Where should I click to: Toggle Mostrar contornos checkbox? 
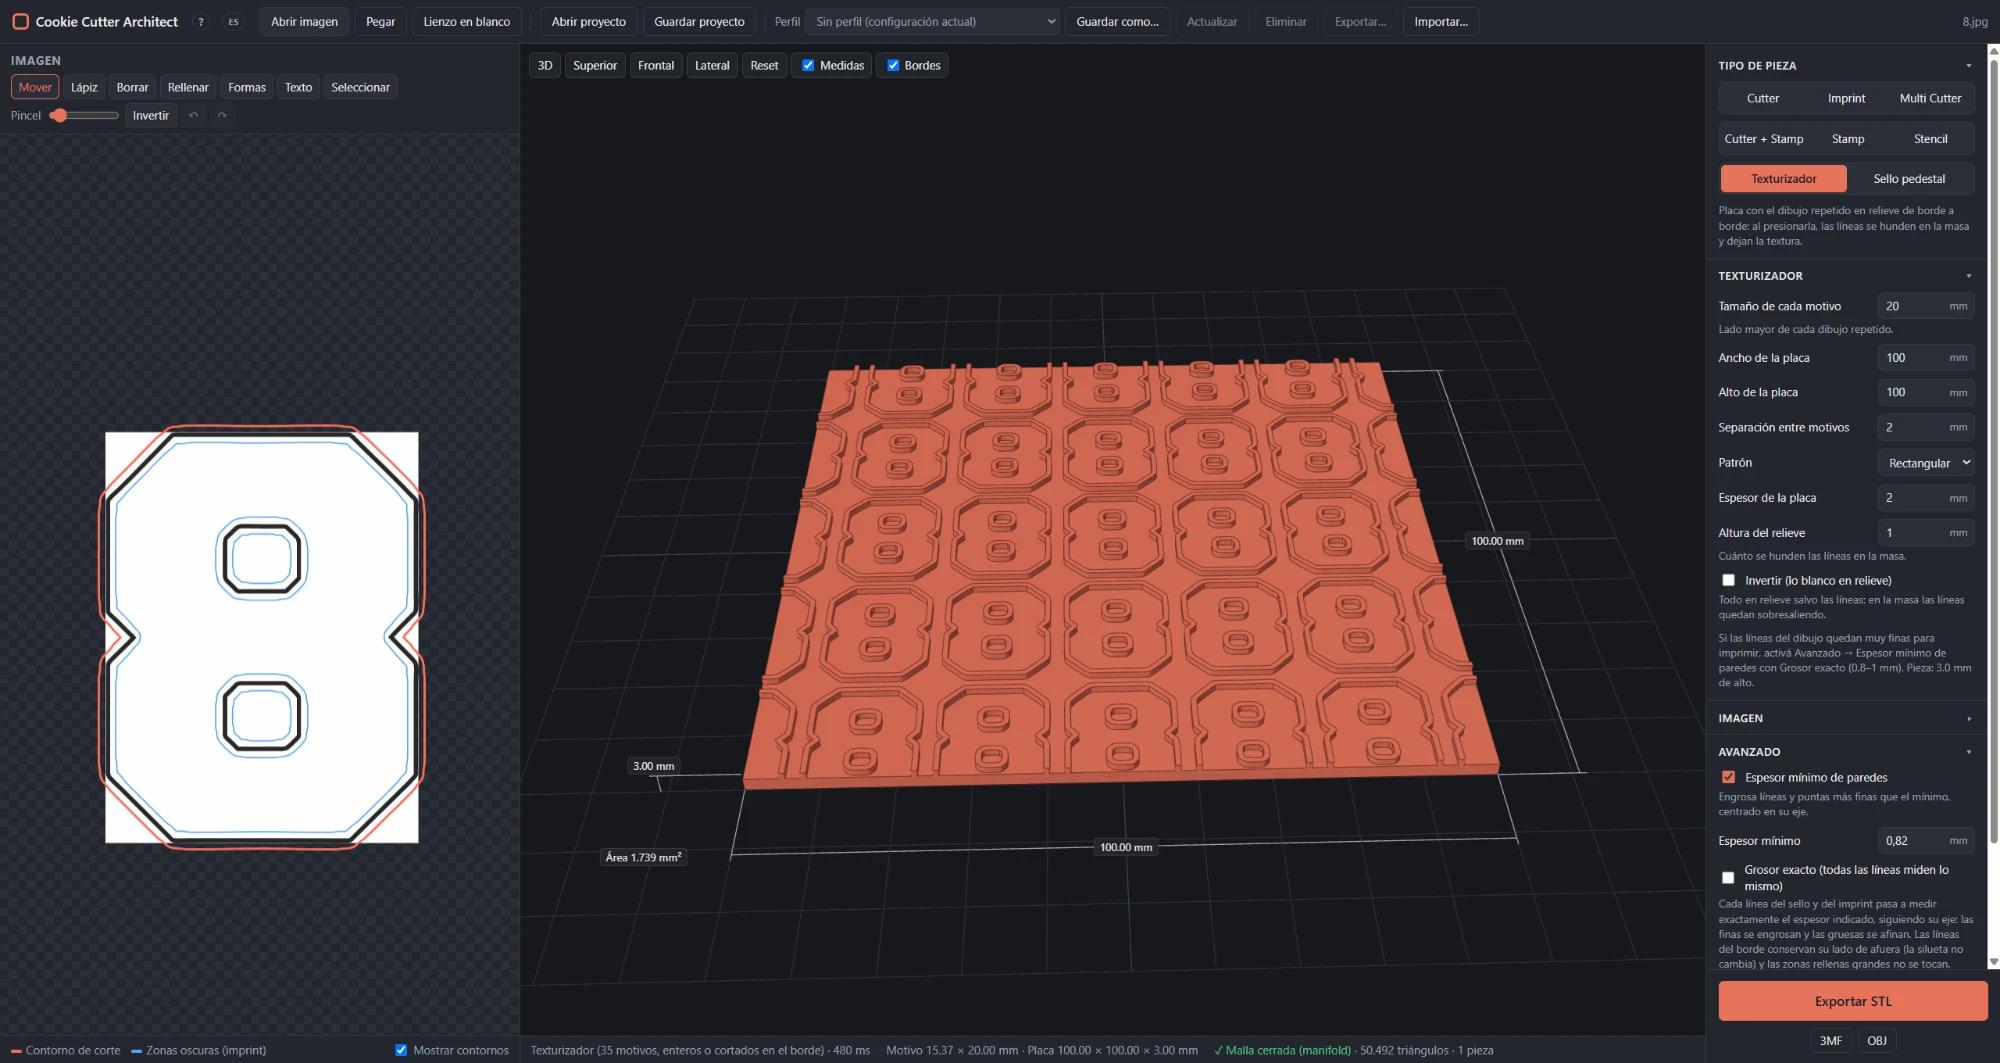(x=401, y=1050)
